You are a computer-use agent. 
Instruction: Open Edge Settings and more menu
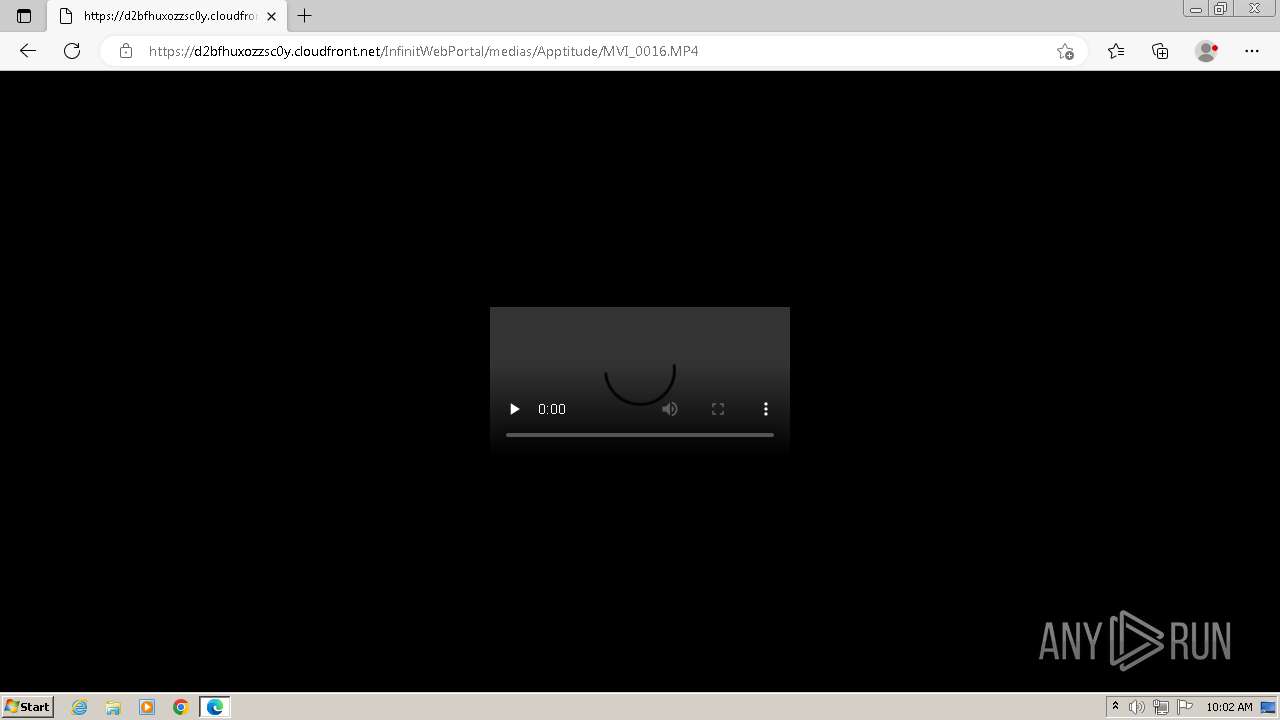(1252, 51)
